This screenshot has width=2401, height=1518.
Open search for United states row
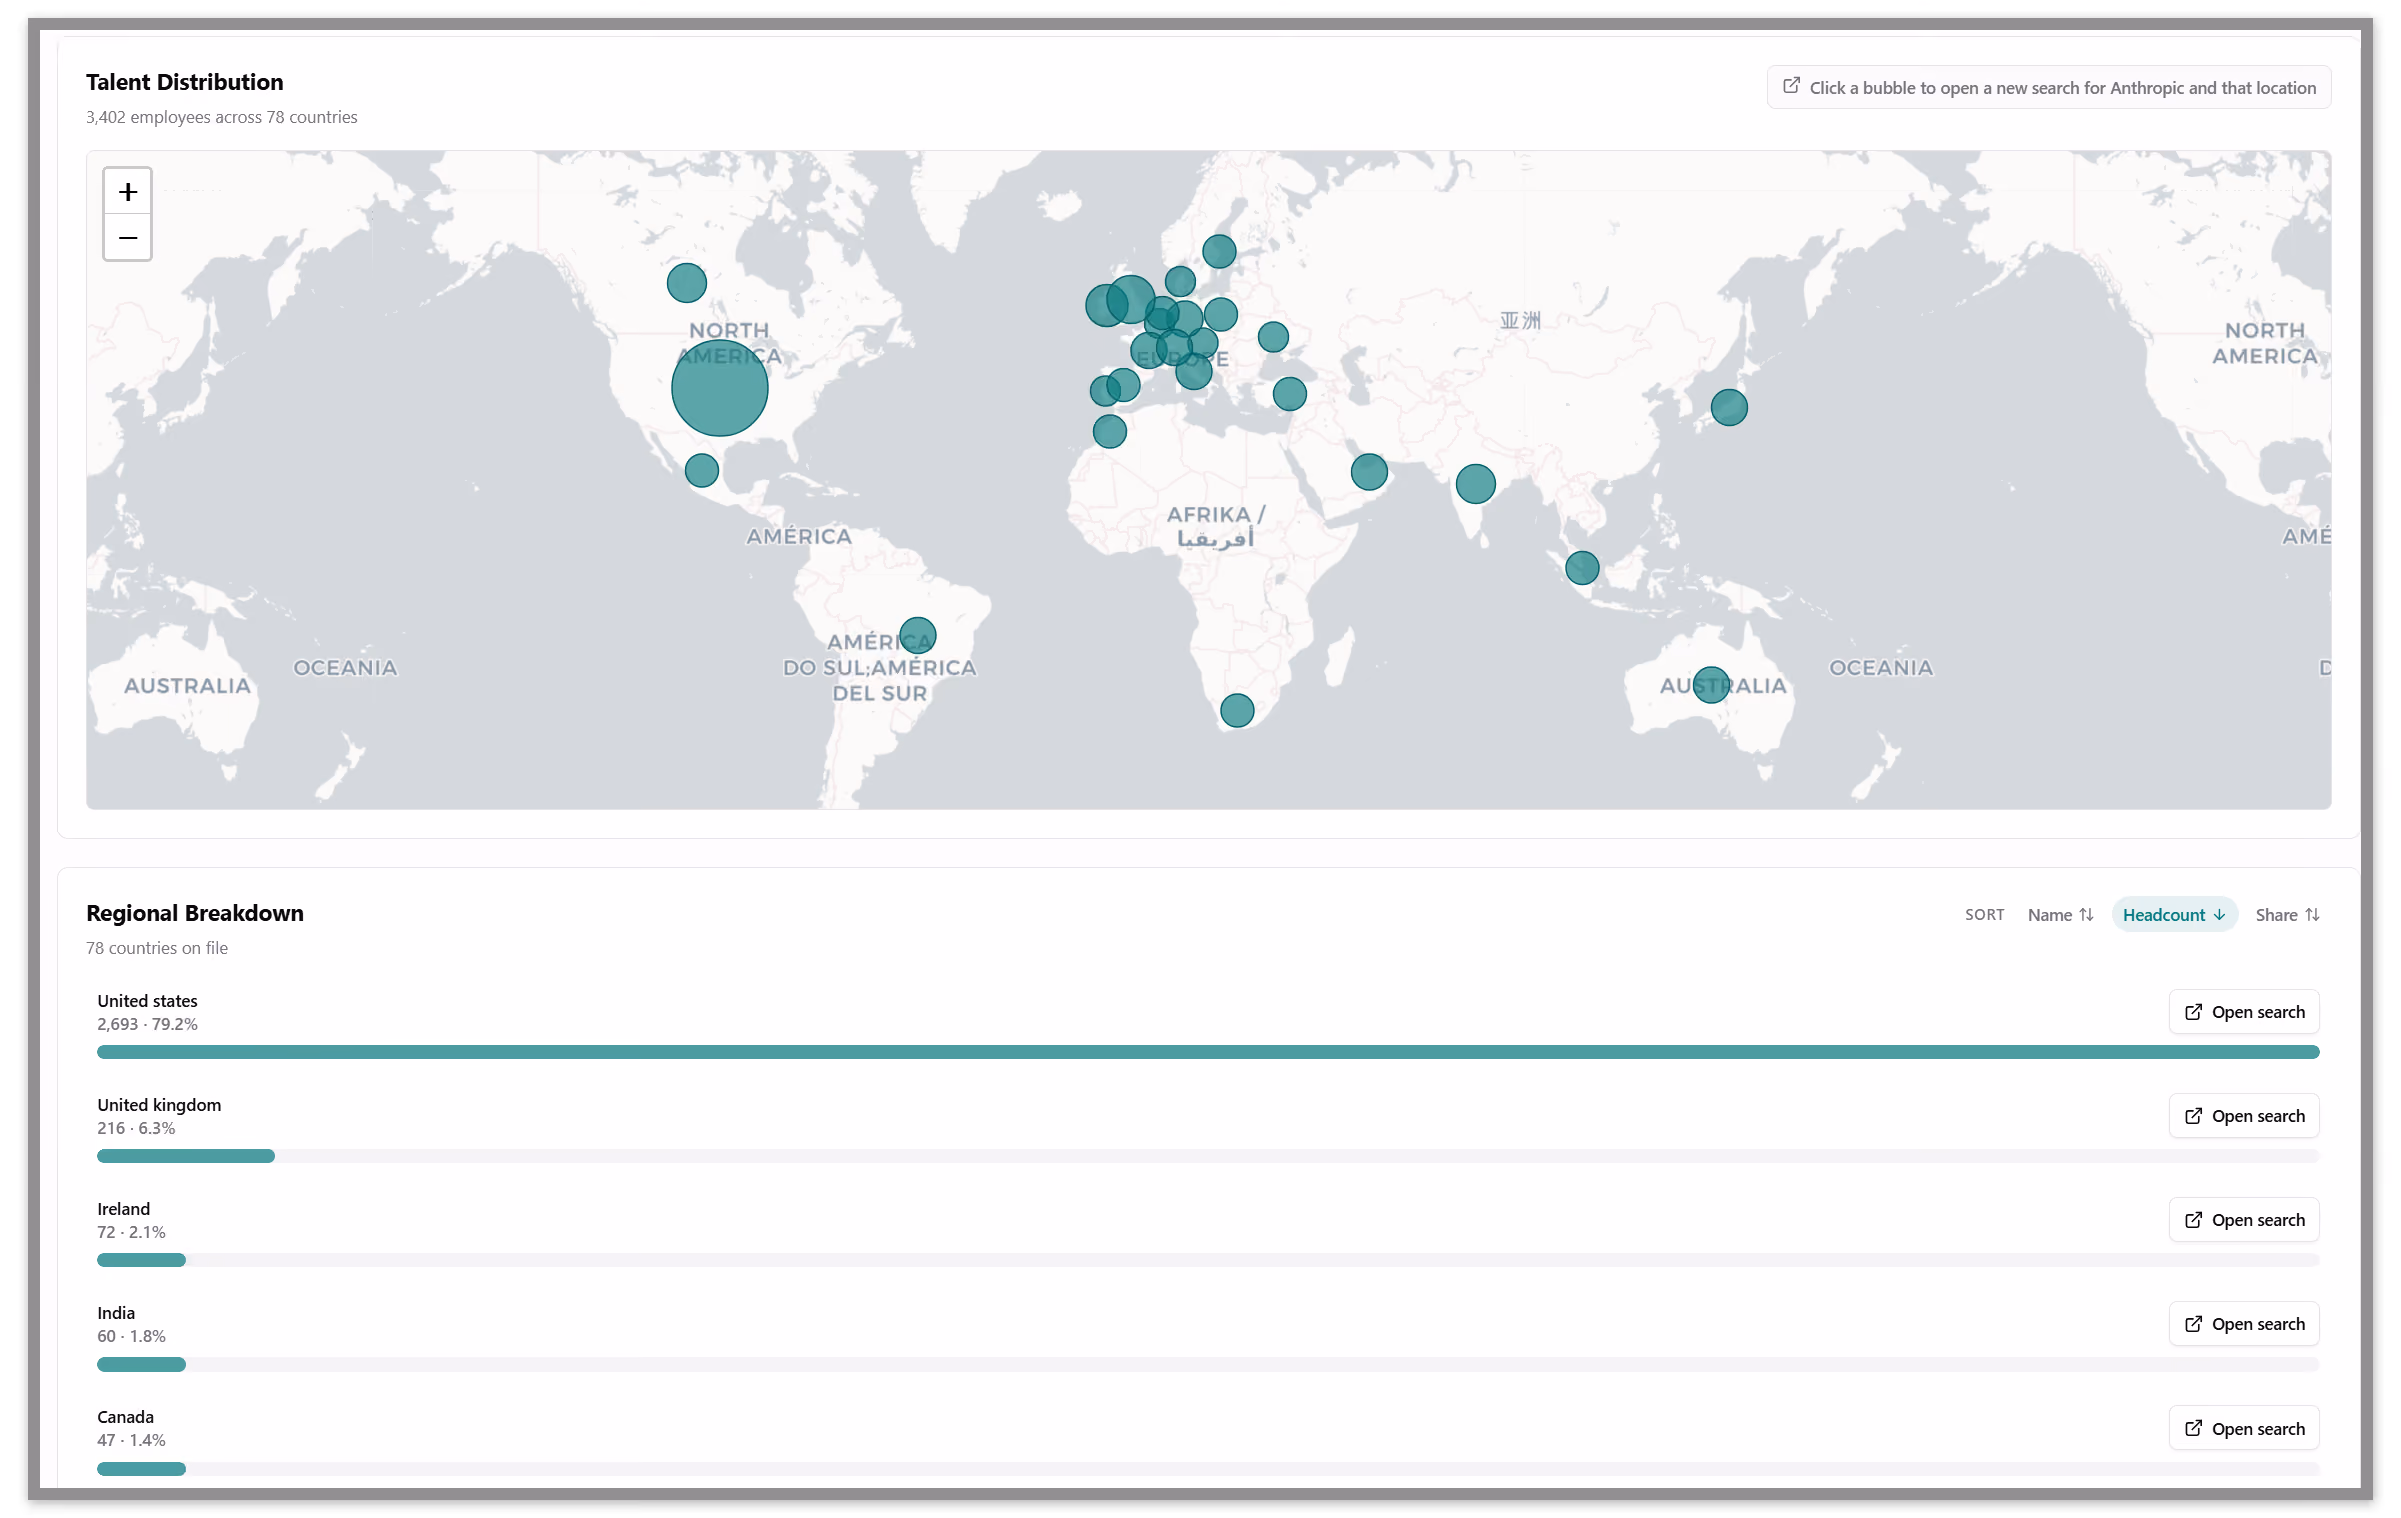tap(2243, 1012)
